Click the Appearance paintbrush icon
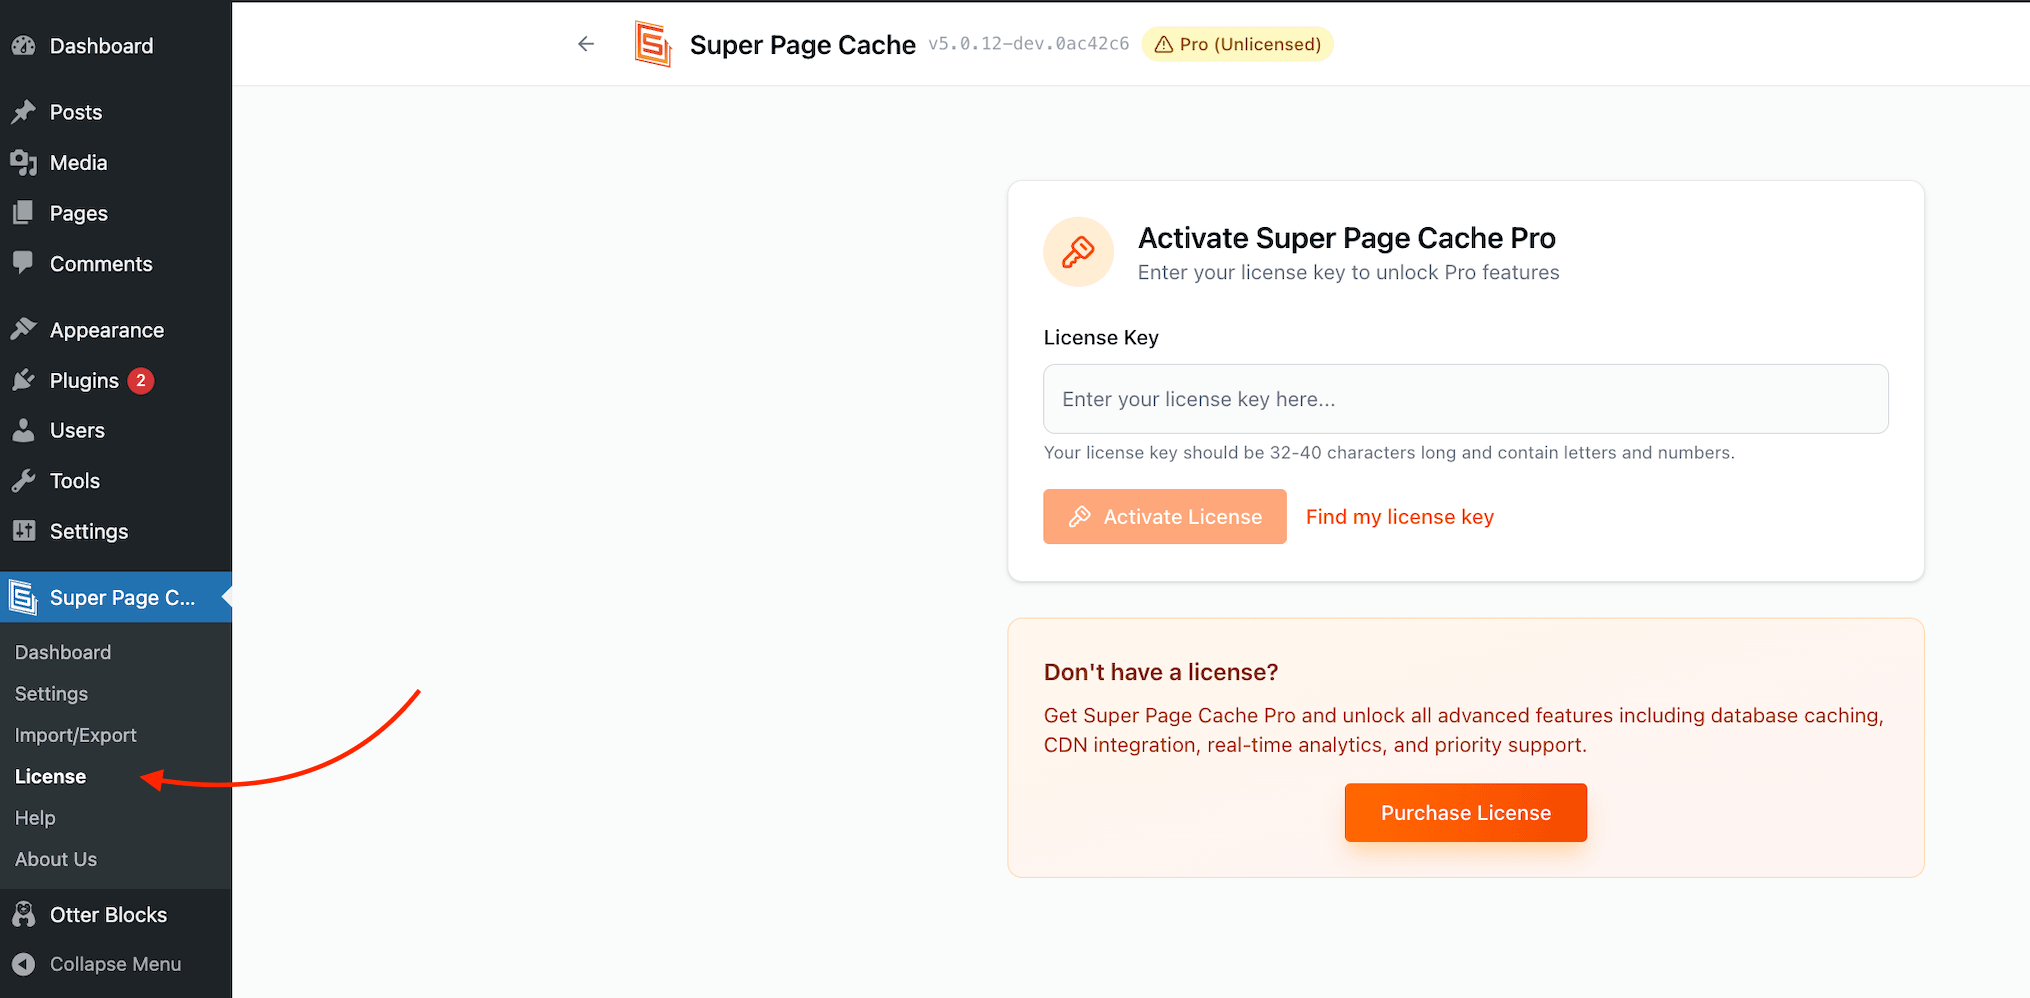2030x998 pixels. (24, 329)
